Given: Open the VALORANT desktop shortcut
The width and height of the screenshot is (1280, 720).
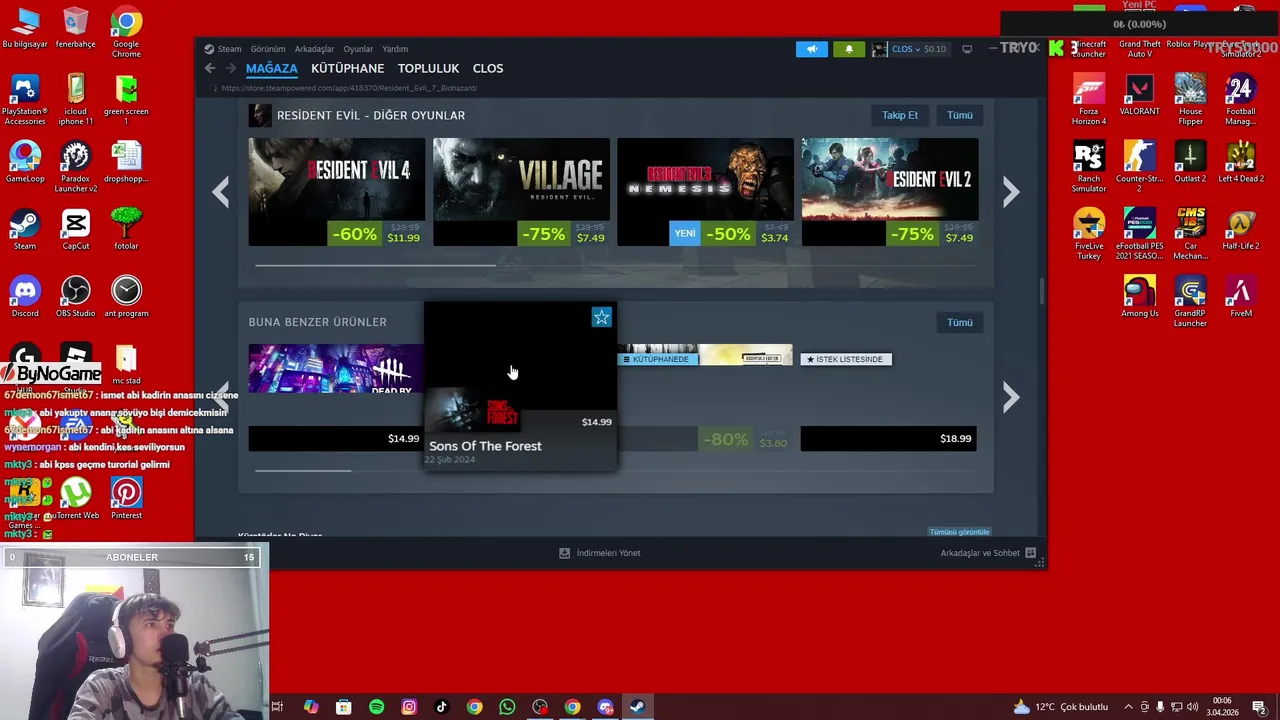Looking at the screenshot, I should tap(1140, 96).
